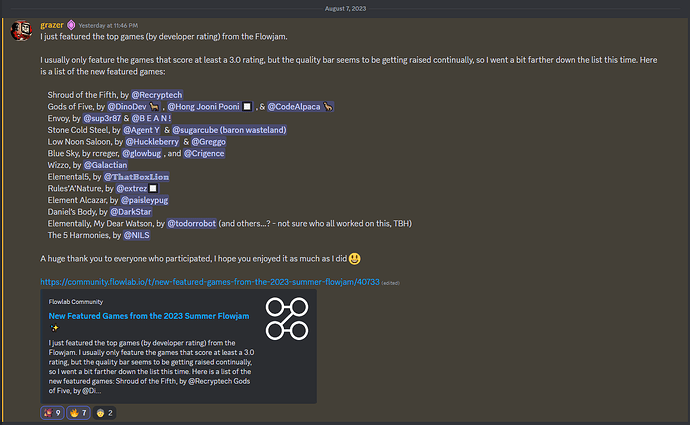
Task: Open the @extrez mention
Action: click(137, 188)
